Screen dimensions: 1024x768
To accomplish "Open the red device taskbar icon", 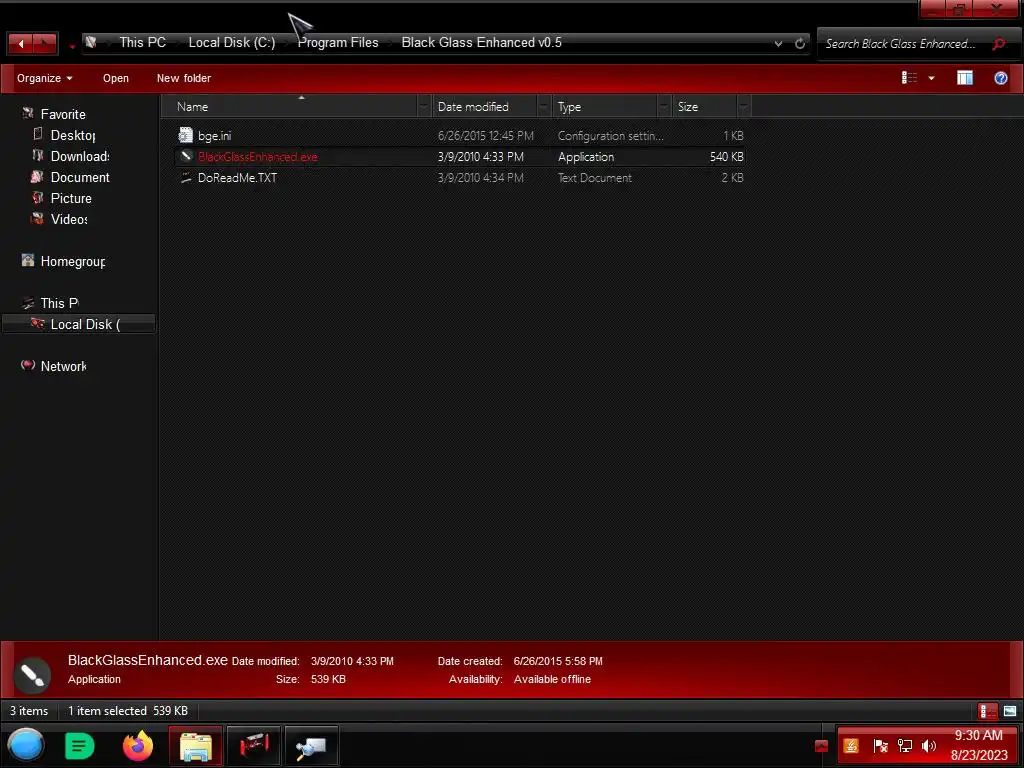I will pos(253,746).
